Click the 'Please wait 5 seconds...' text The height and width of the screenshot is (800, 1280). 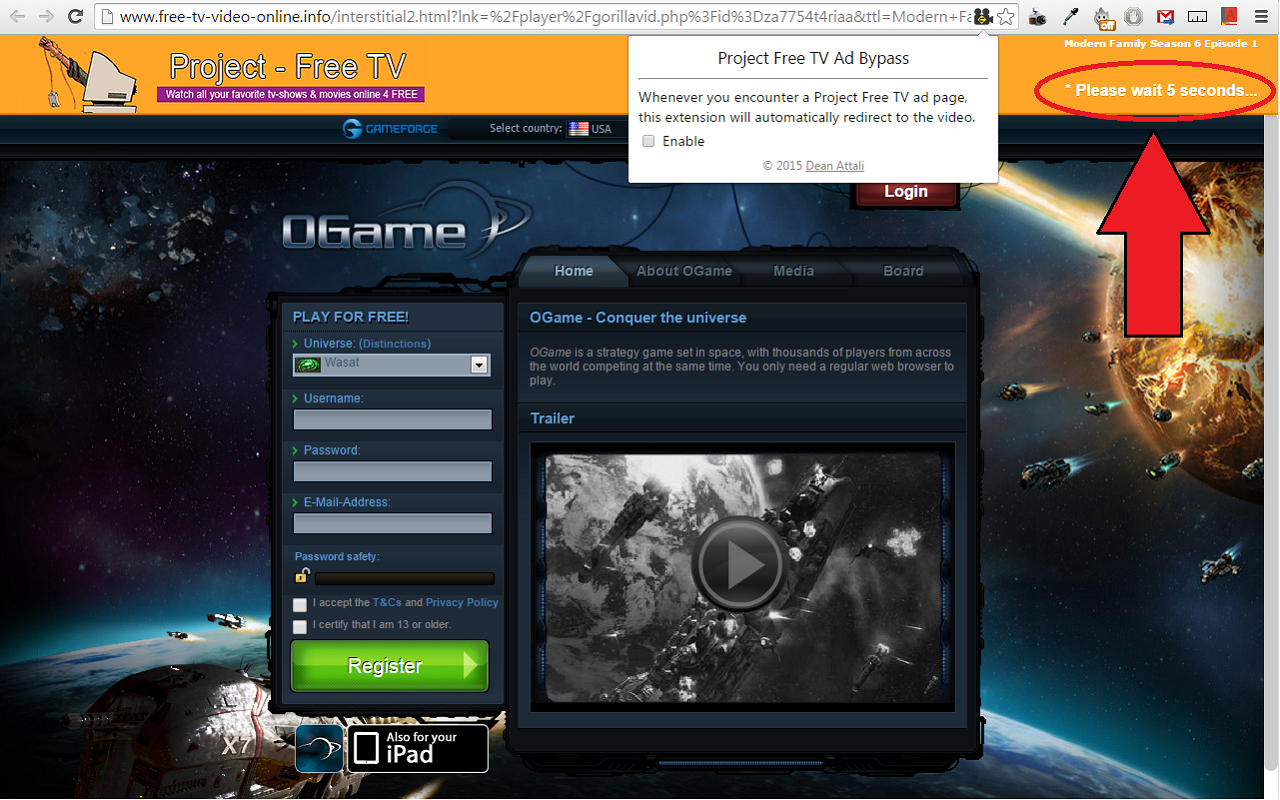coord(1161,91)
